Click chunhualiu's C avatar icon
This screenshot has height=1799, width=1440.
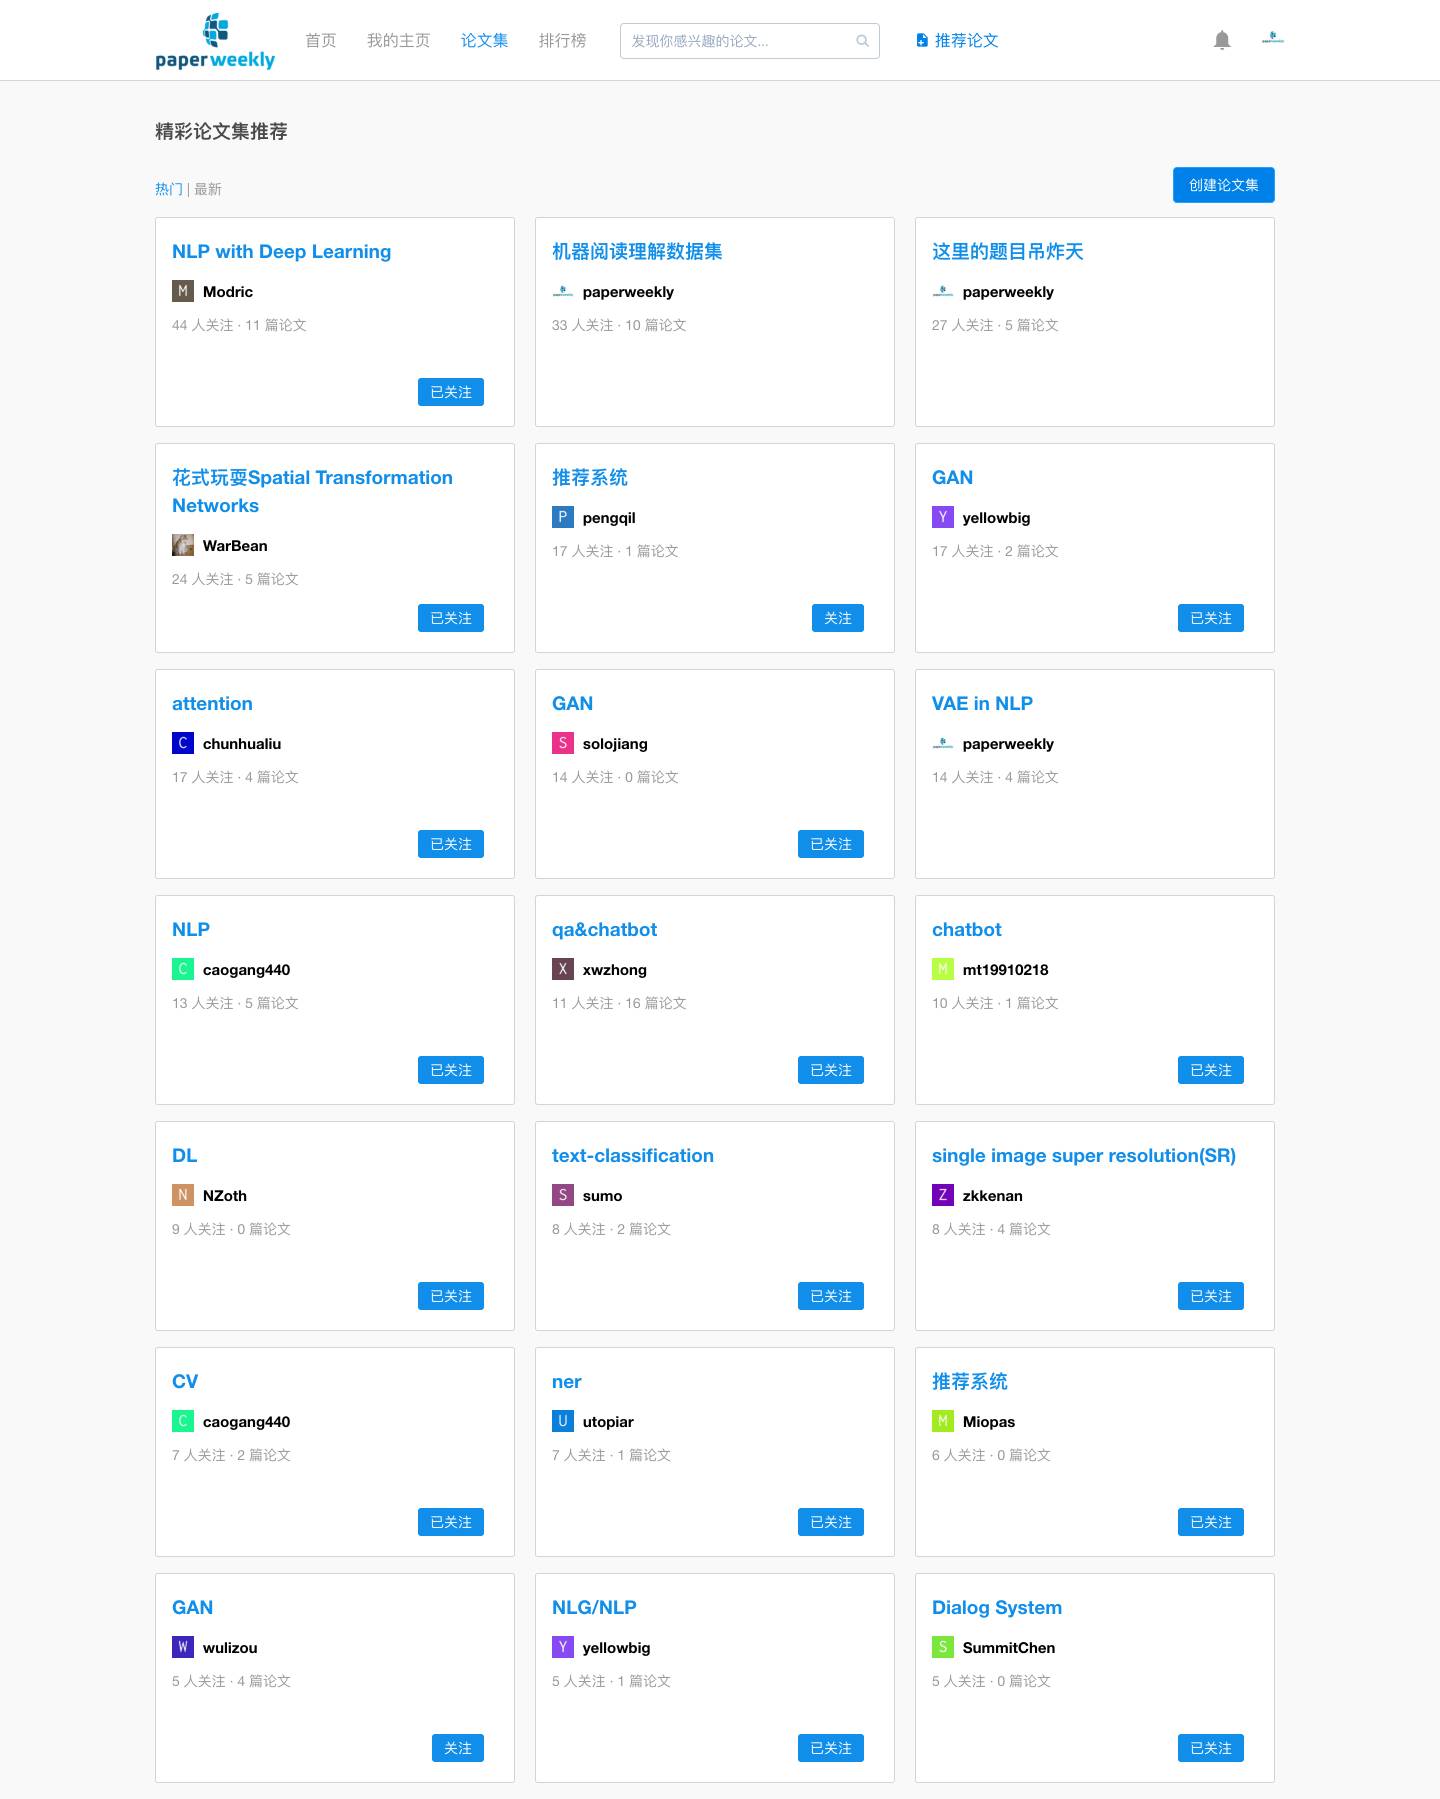pos(183,744)
